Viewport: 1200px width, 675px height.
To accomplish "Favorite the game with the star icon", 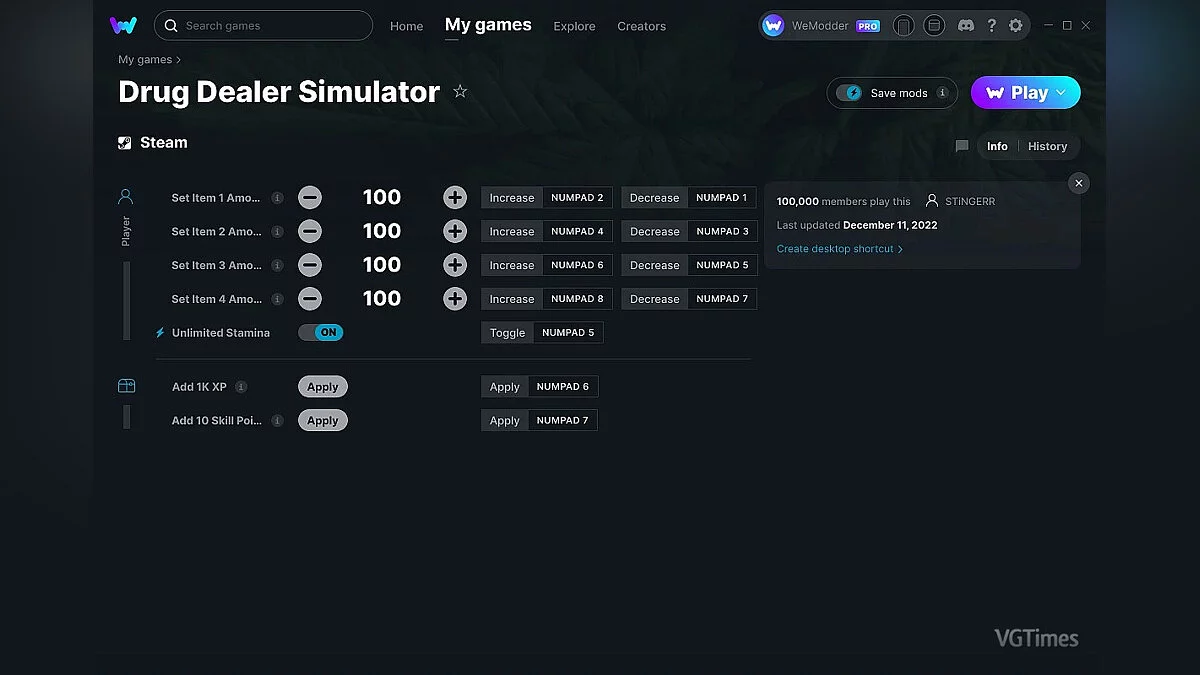I will (x=460, y=92).
